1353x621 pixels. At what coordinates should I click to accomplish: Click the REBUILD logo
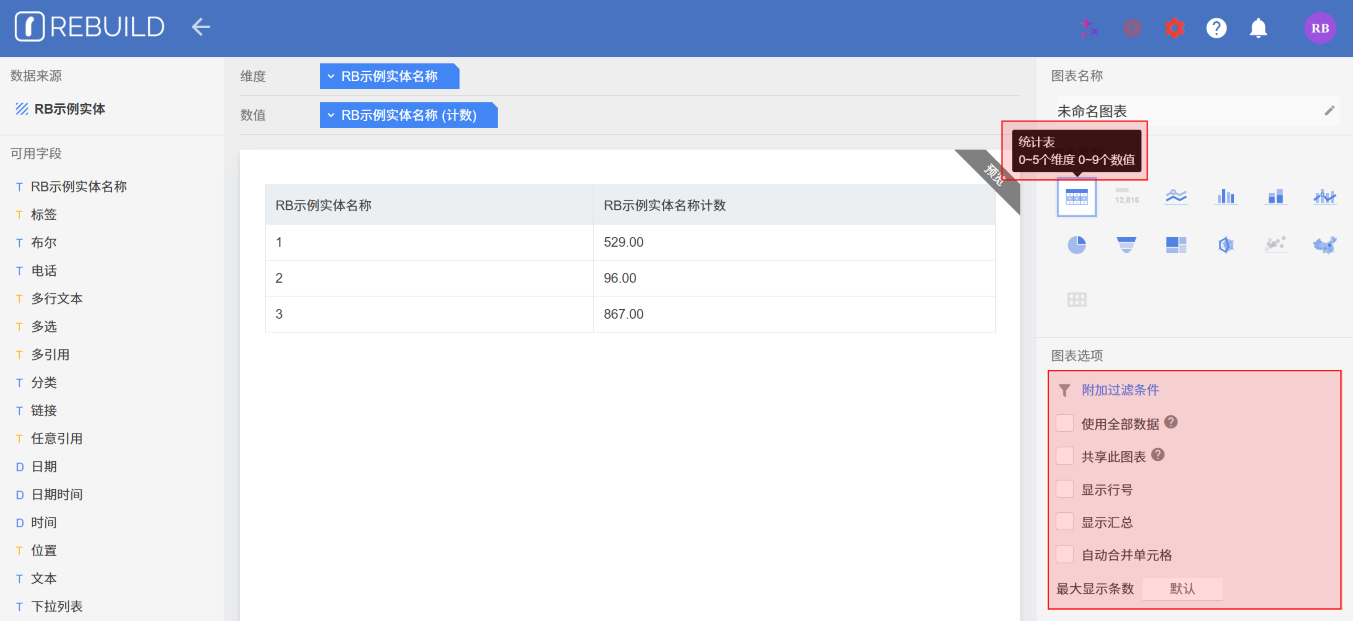point(90,27)
